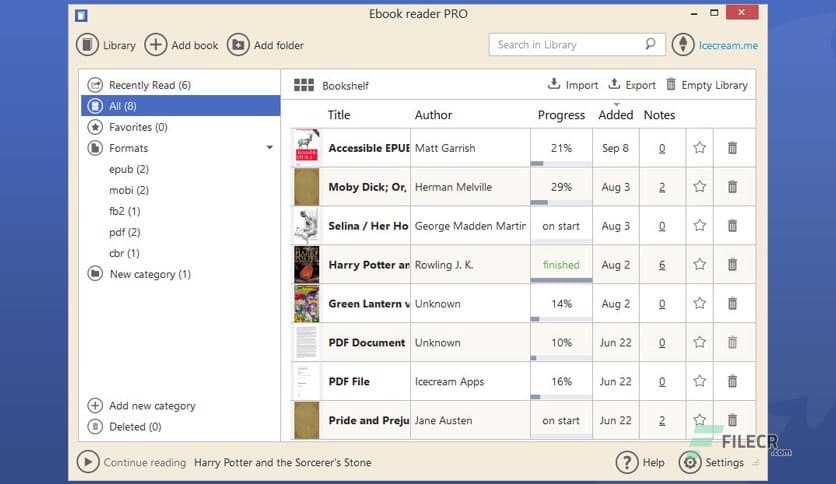Click Harry Potter finished progress bar
Image resolution: width=836 pixels, height=484 pixels.
tap(561, 280)
